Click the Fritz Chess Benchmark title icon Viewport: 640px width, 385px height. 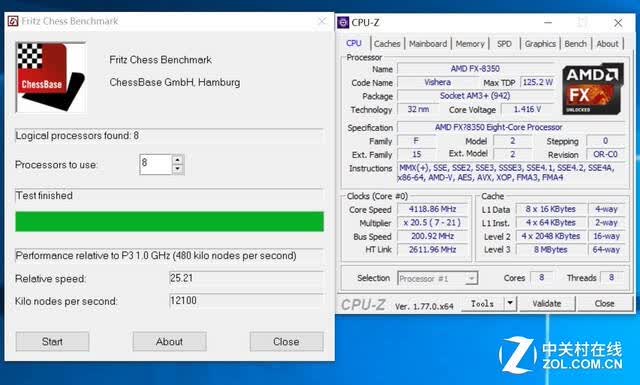click(x=13, y=21)
